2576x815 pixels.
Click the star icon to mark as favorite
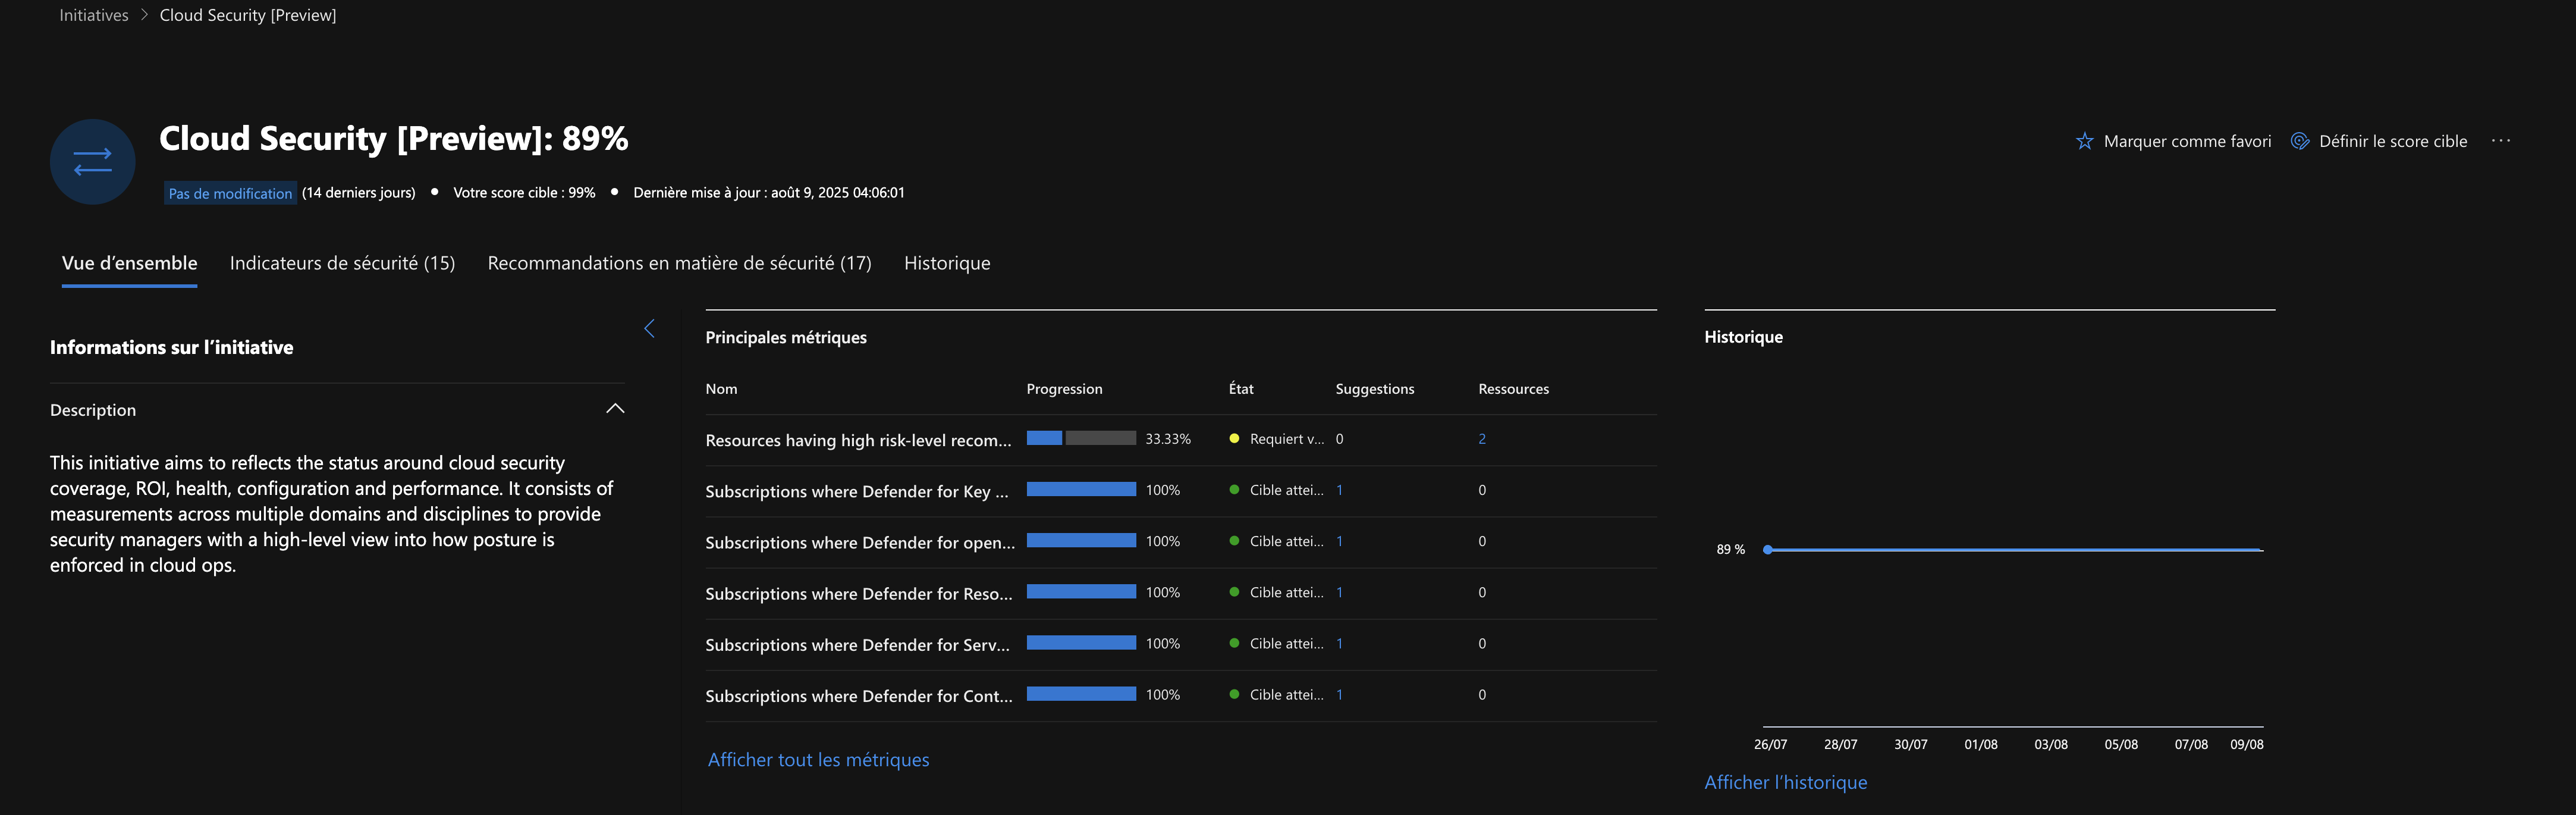tap(2084, 141)
